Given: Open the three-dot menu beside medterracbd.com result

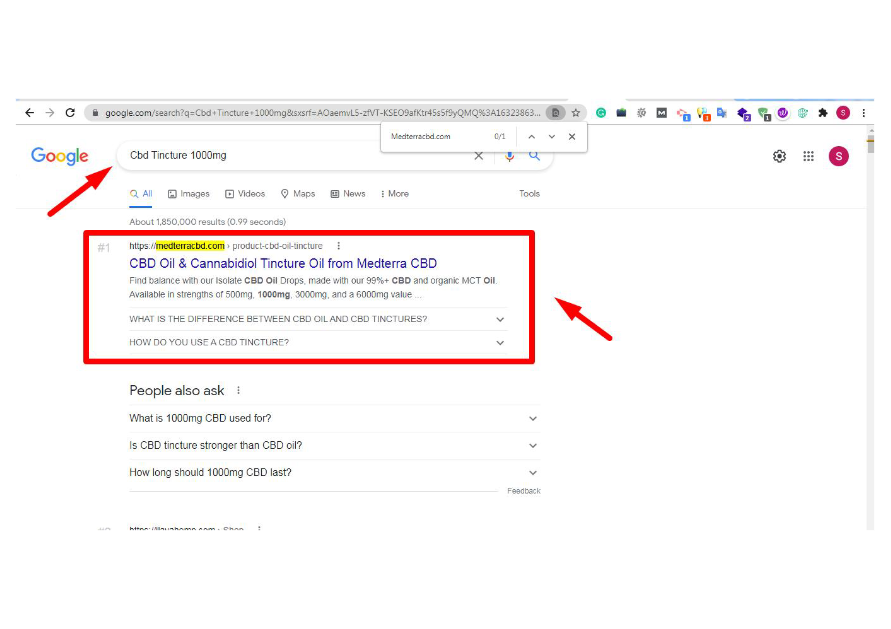Looking at the screenshot, I should 339,246.
